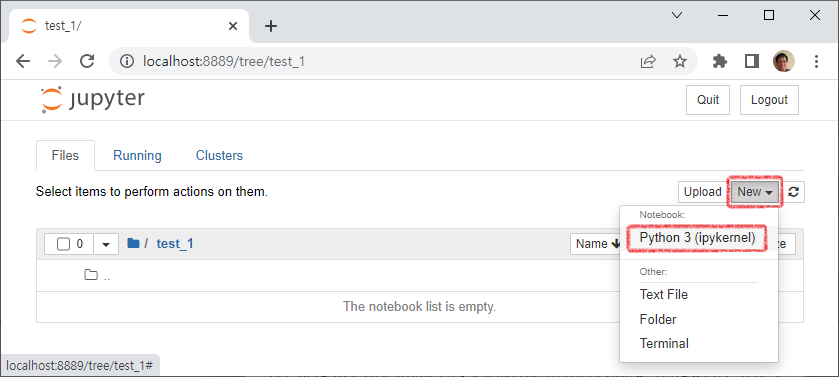Bookmark this tab with star
The height and width of the screenshot is (377, 839).
pyautogui.click(x=680, y=61)
